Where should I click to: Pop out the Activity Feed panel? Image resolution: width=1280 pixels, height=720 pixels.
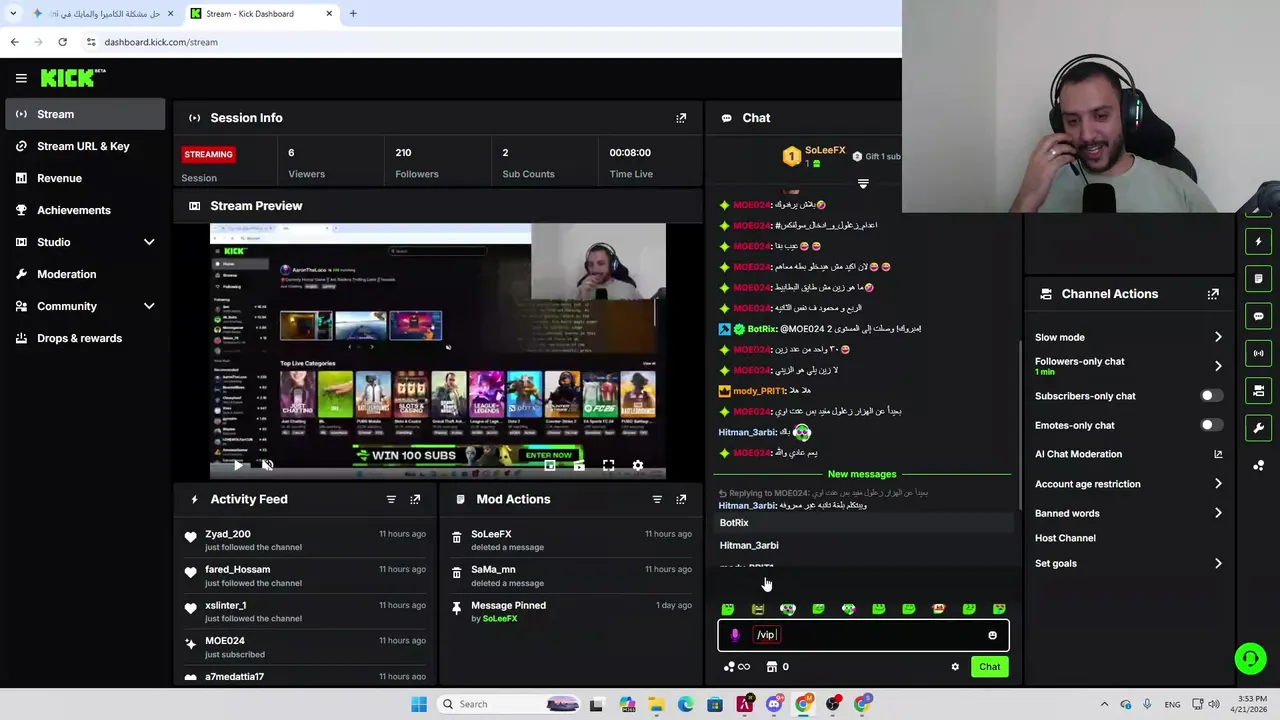tap(415, 499)
